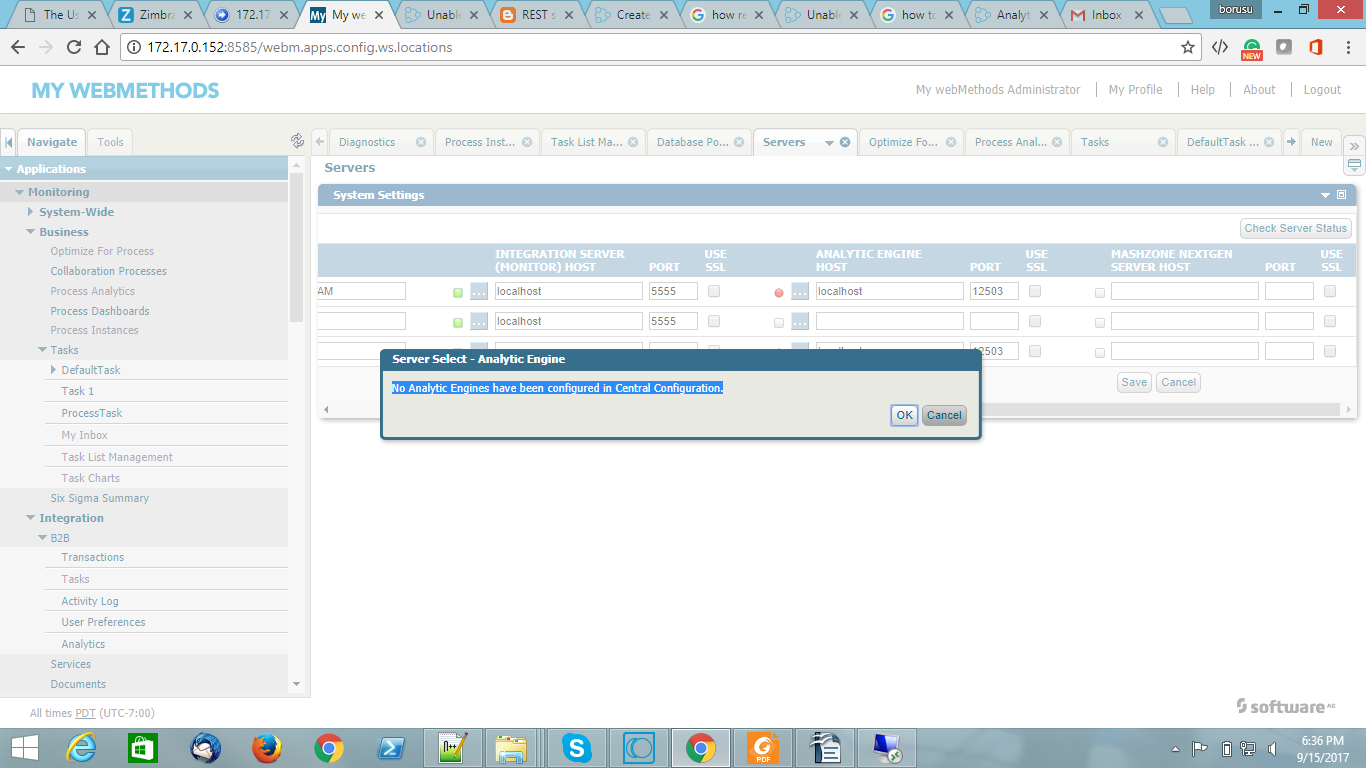1366x768 pixels.
Task: Launch Firefox from the taskbar
Action: (266, 747)
